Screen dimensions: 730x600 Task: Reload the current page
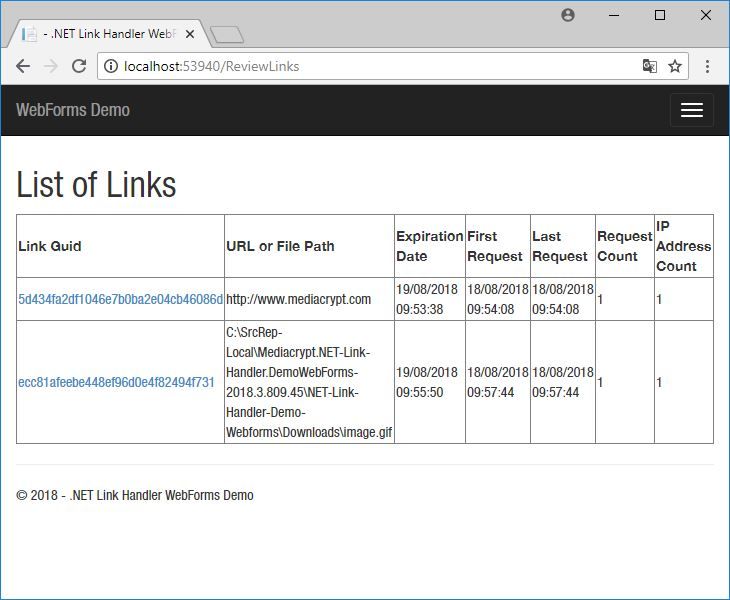click(79, 67)
